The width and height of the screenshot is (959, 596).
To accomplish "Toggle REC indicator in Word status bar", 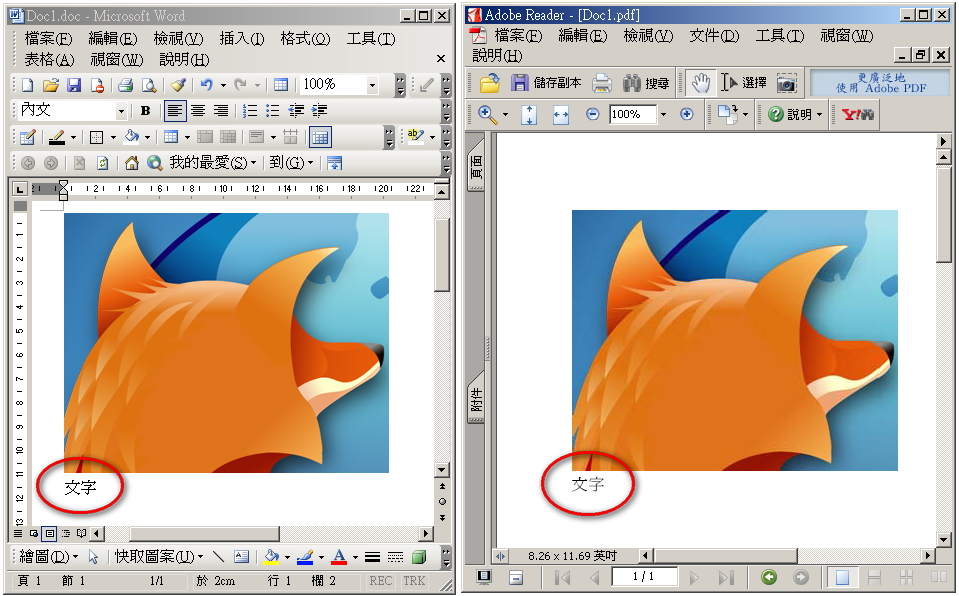I will pos(380,581).
